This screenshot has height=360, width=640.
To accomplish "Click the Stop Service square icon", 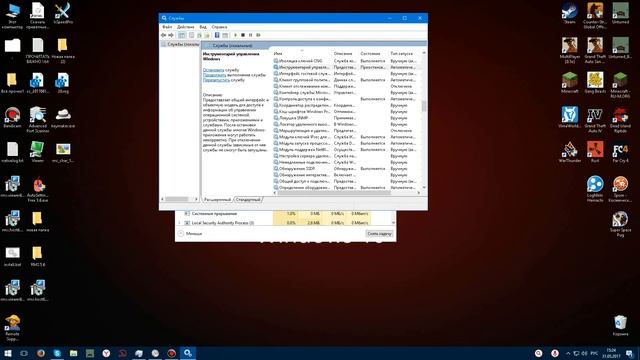I will (x=243, y=35).
